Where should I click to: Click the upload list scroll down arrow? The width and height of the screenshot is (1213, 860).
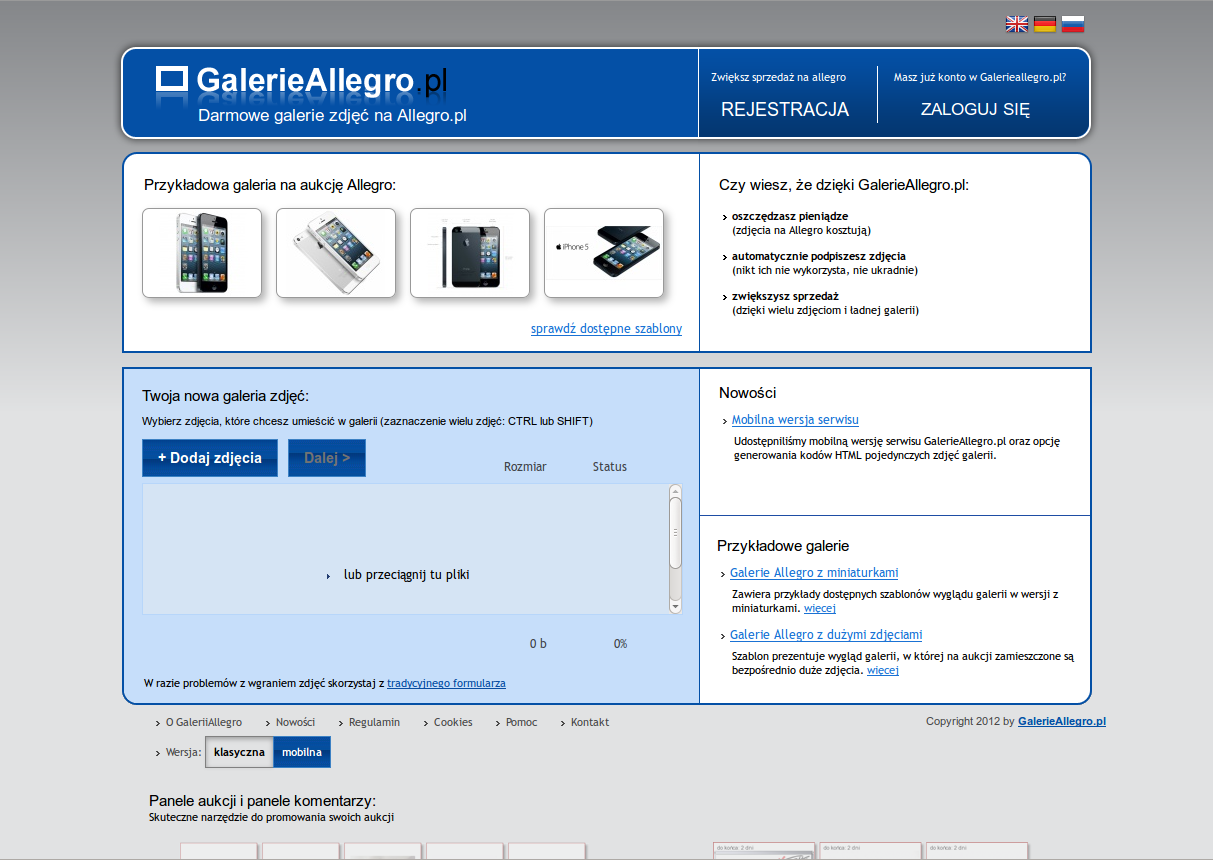[x=676, y=606]
